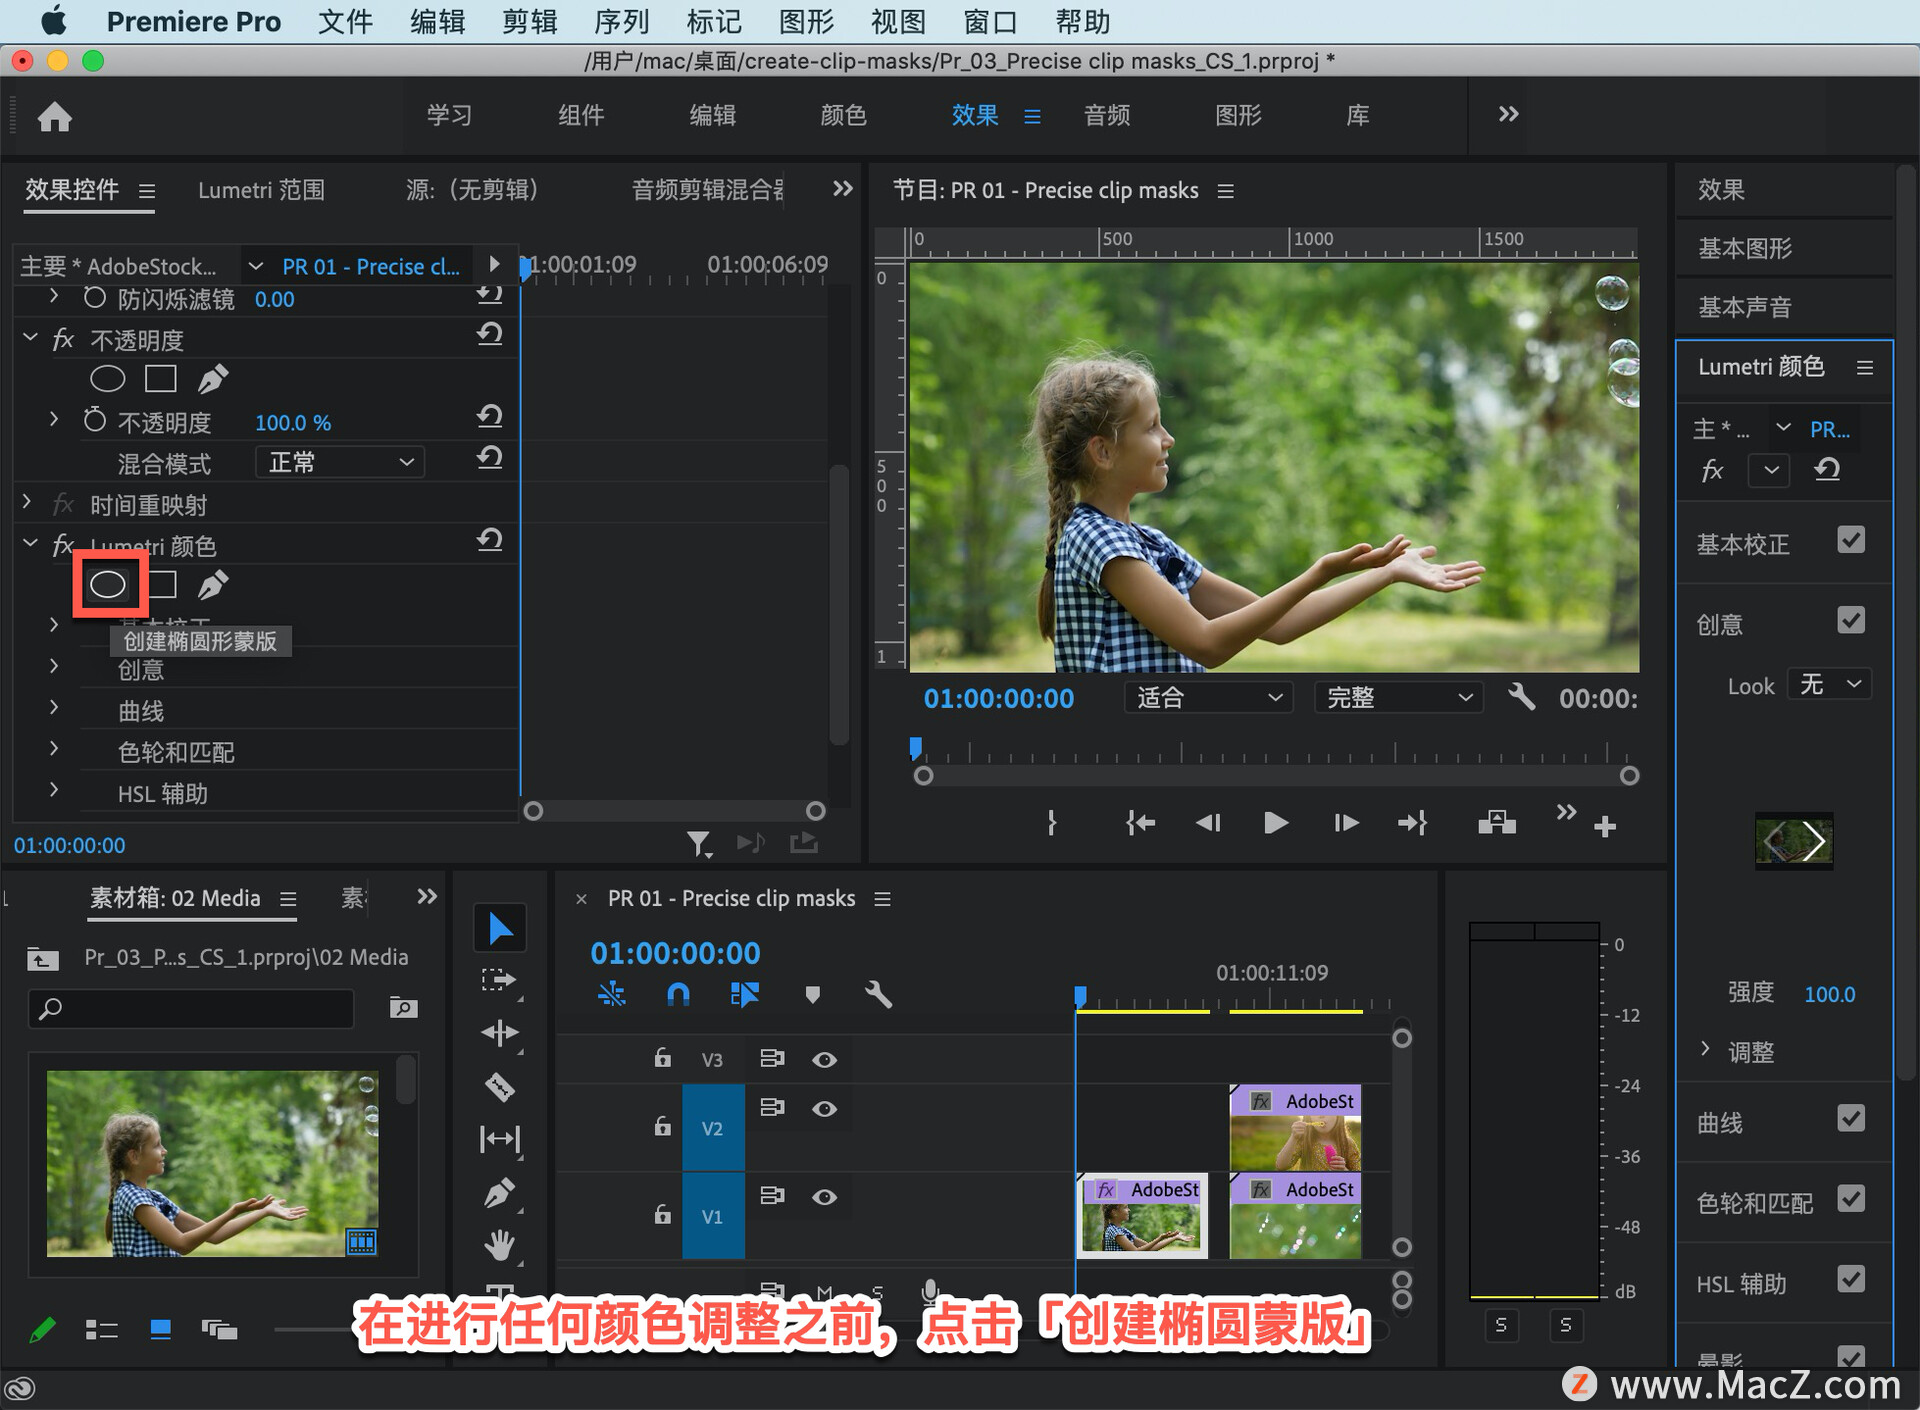Create rectangle mask under Opacity effect
Viewport: 1920px width, 1410px height.
[161, 379]
